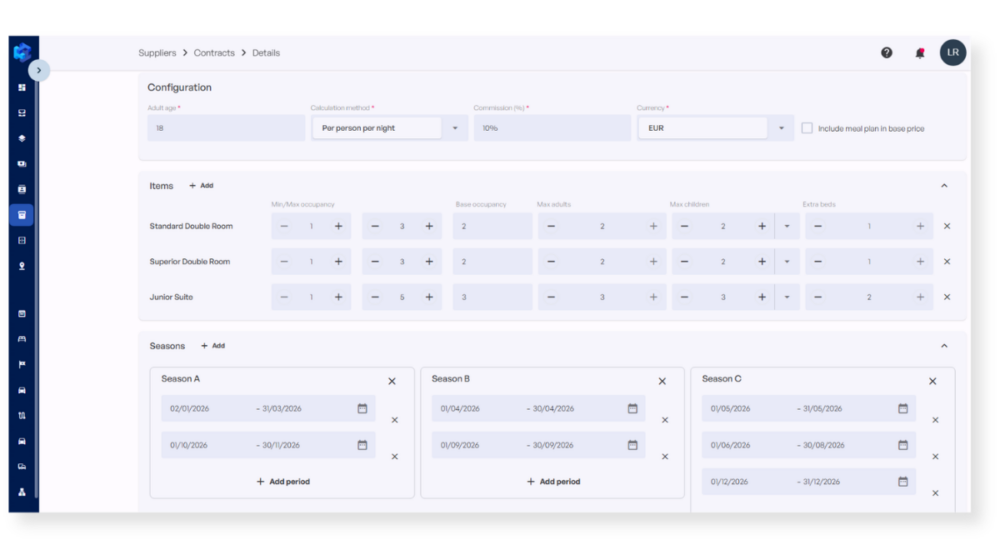1000x550 pixels.
Task: Open the Currency dropdown showing EUR
Action: 715,128
